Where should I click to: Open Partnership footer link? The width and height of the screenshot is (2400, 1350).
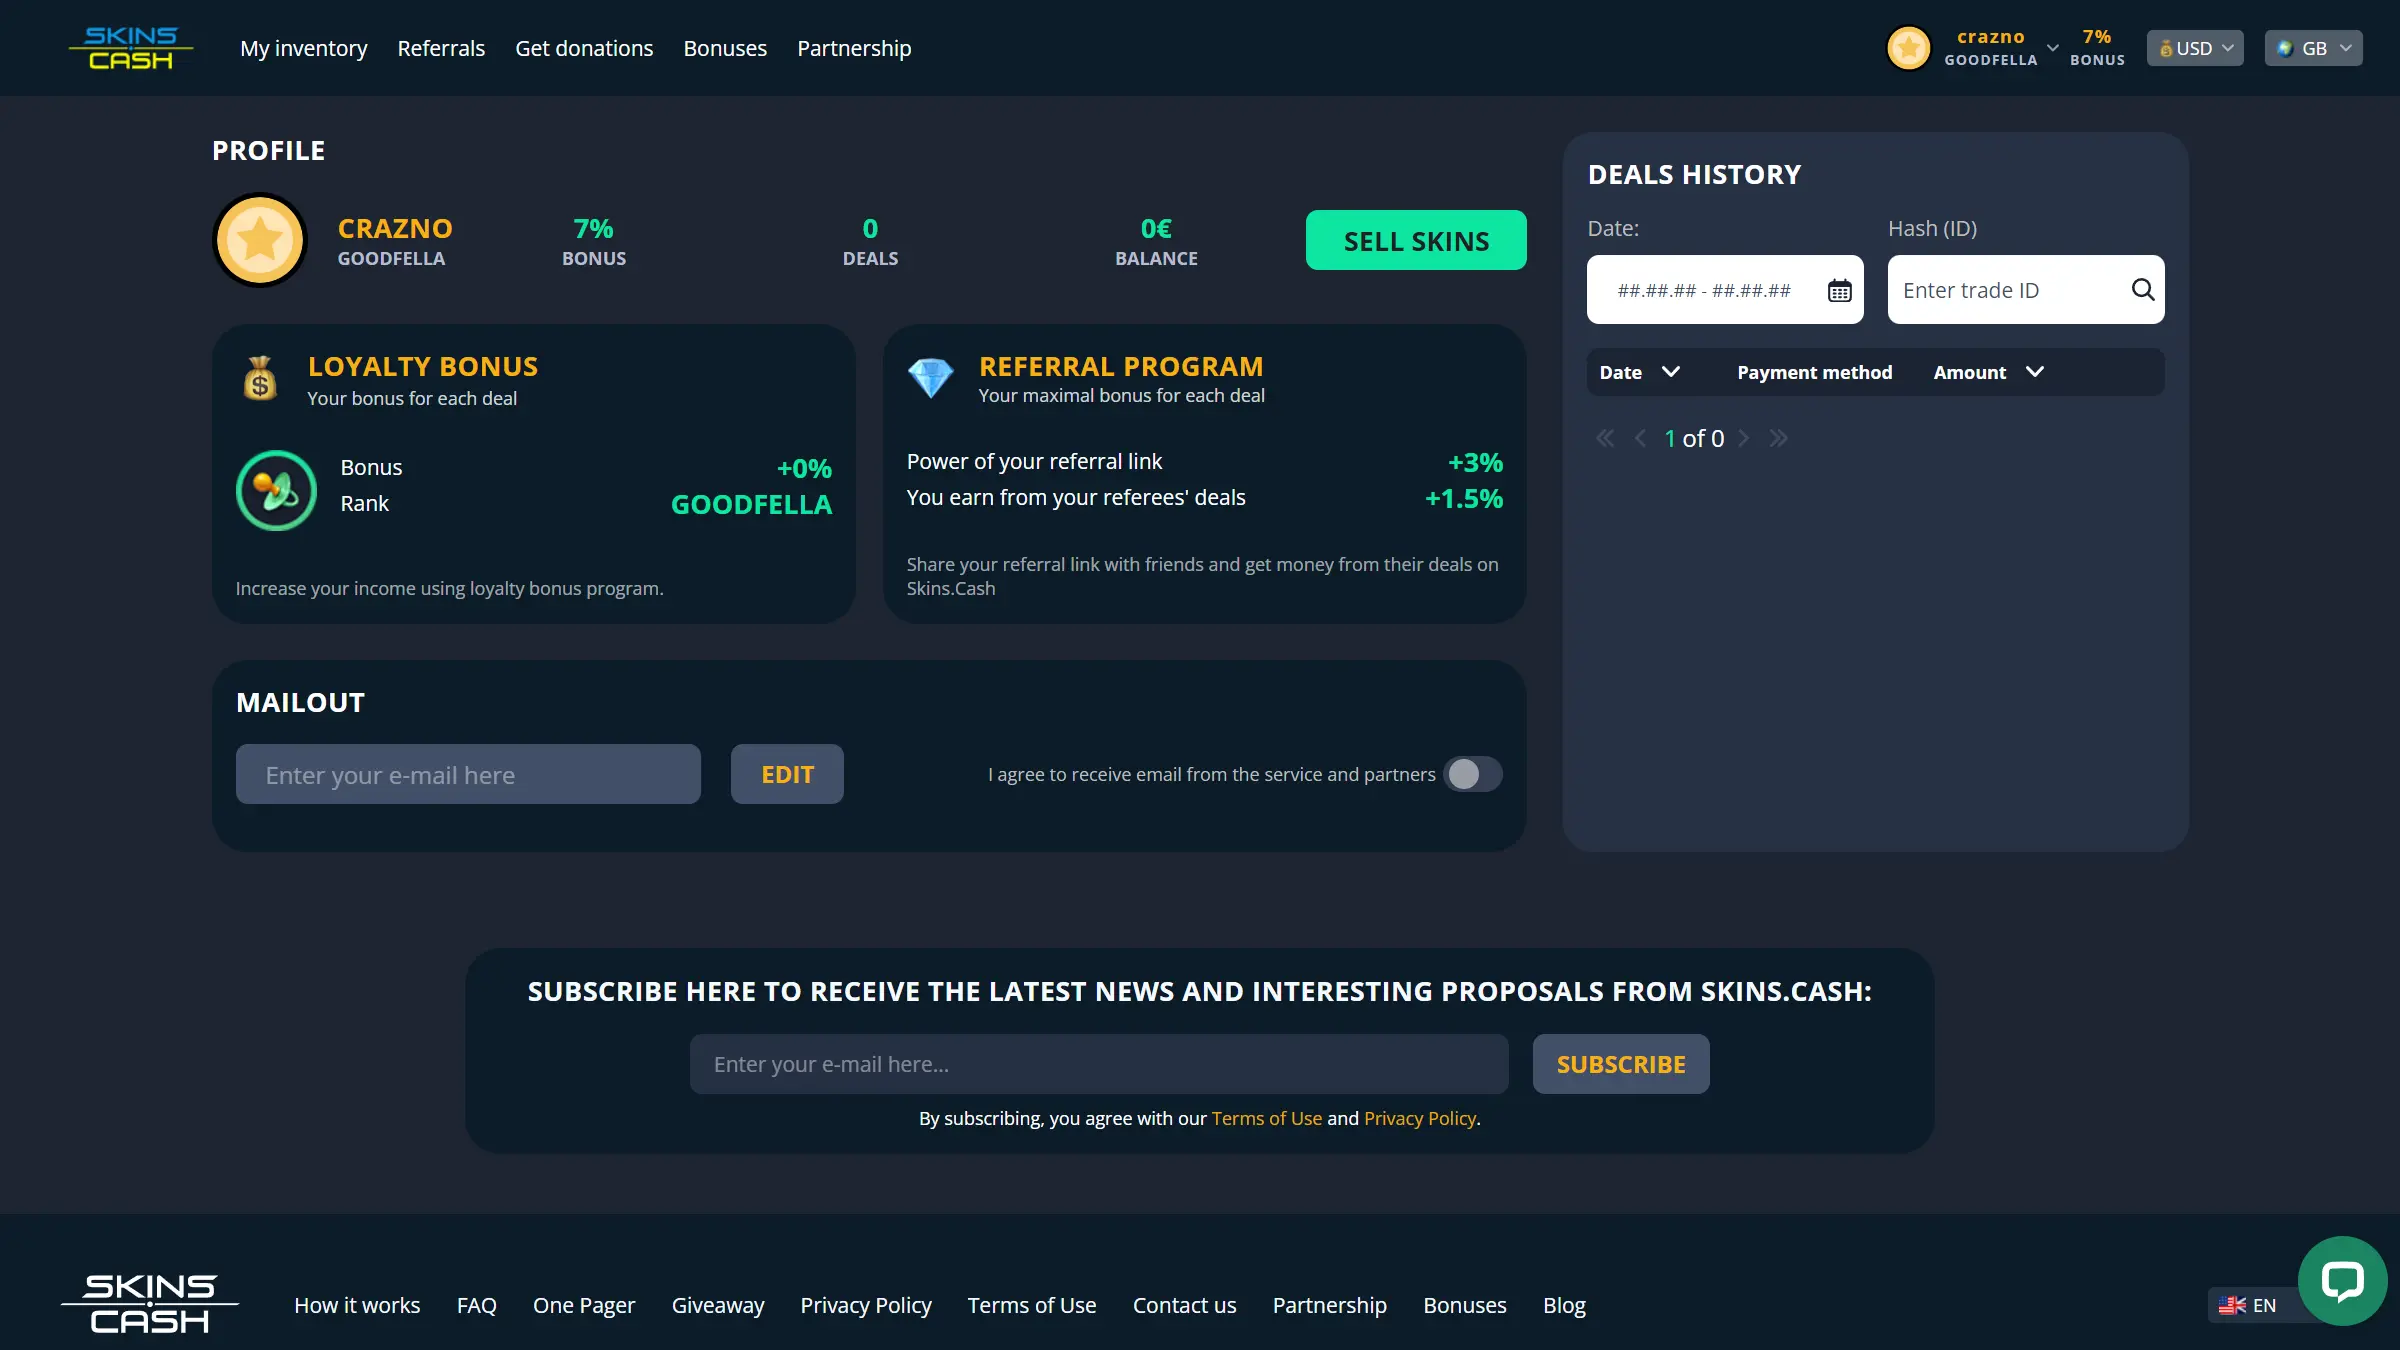(x=1330, y=1305)
